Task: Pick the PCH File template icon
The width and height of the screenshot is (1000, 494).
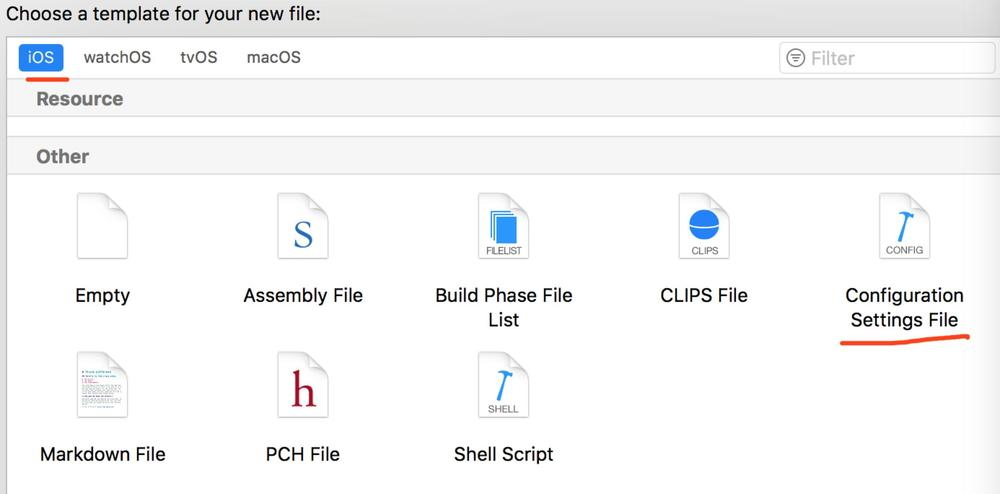Action: [x=303, y=385]
